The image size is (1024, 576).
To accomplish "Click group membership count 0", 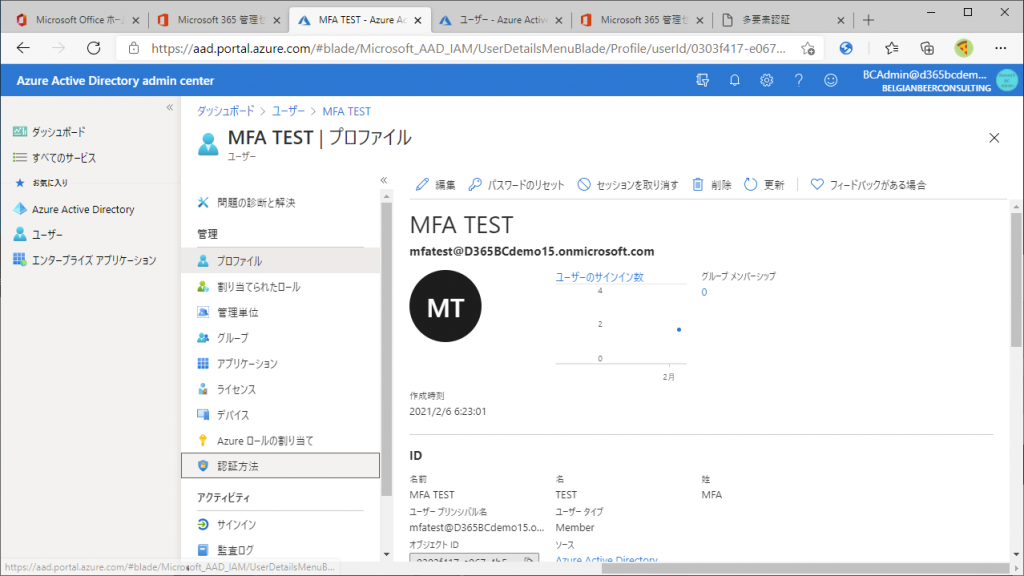I will 704,292.
